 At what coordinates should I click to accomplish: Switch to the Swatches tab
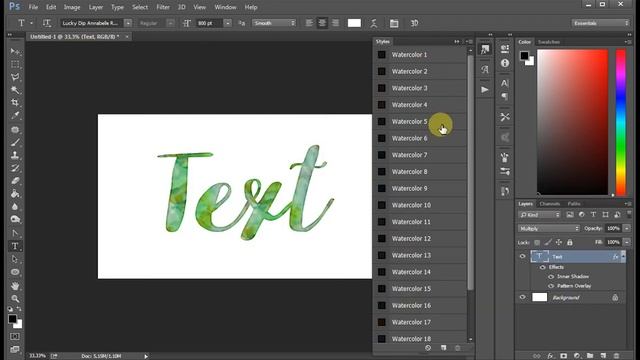(x=549, y=42)
